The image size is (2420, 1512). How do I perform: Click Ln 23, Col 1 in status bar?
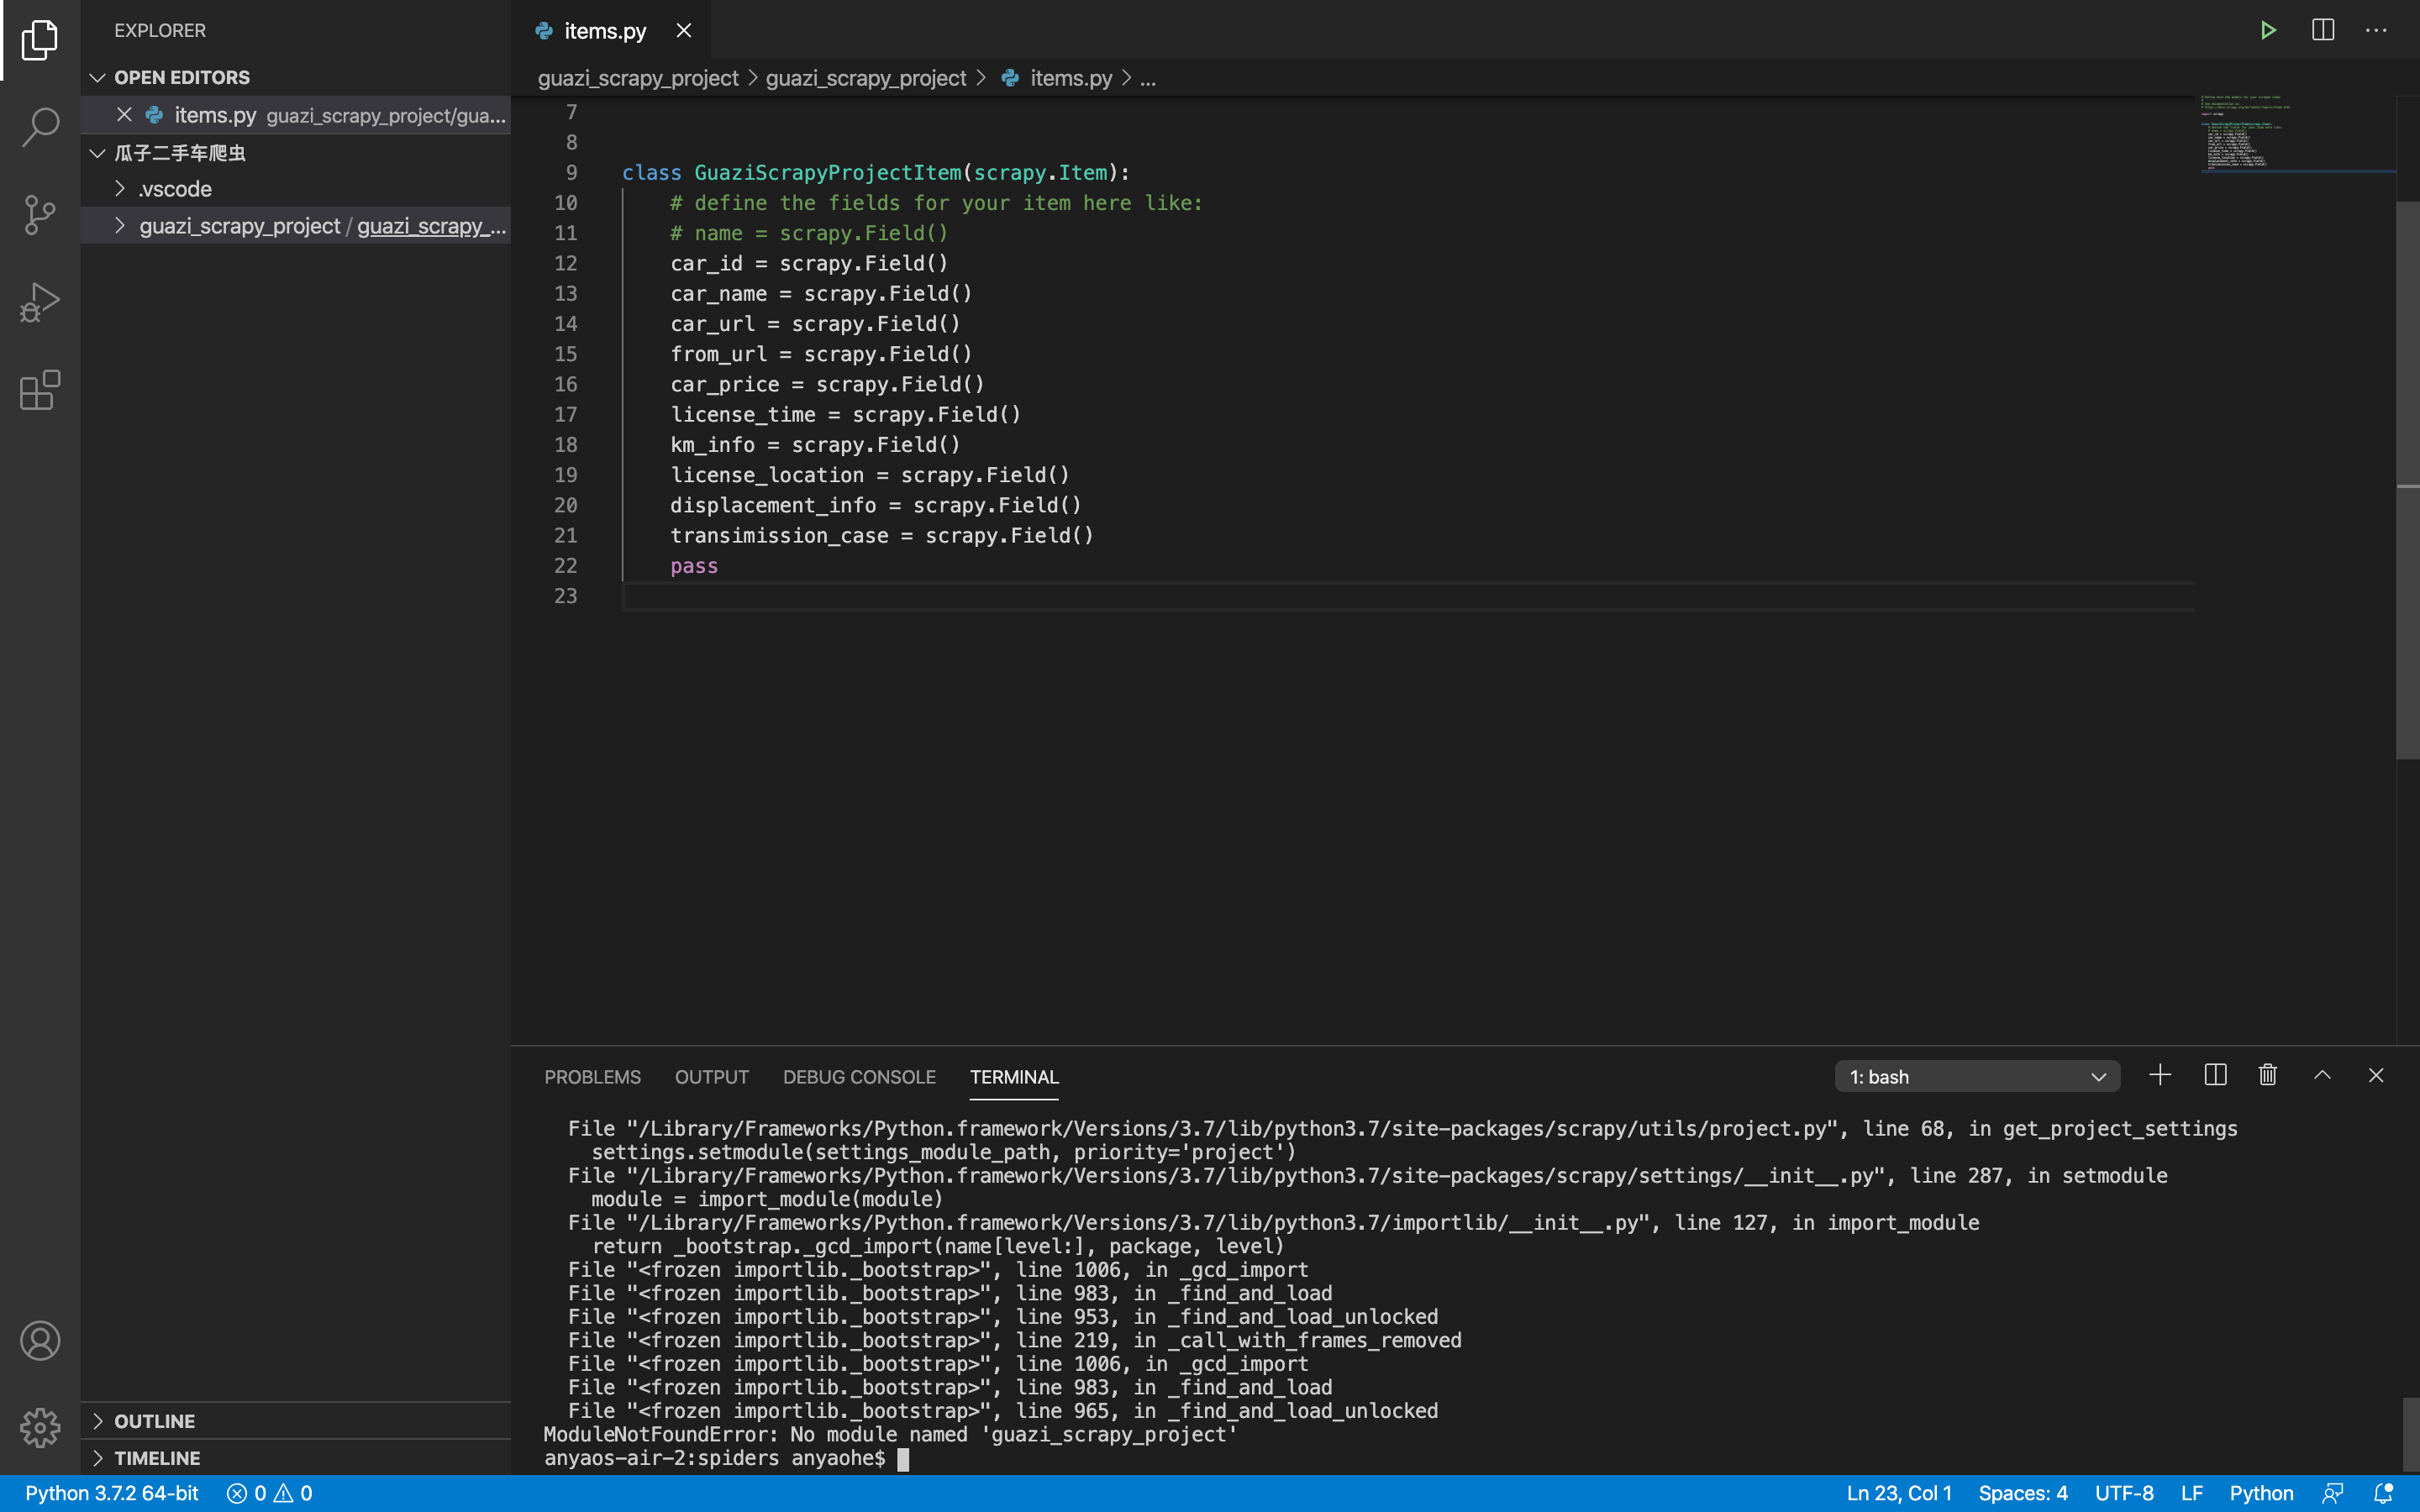pos(1899,1493)
